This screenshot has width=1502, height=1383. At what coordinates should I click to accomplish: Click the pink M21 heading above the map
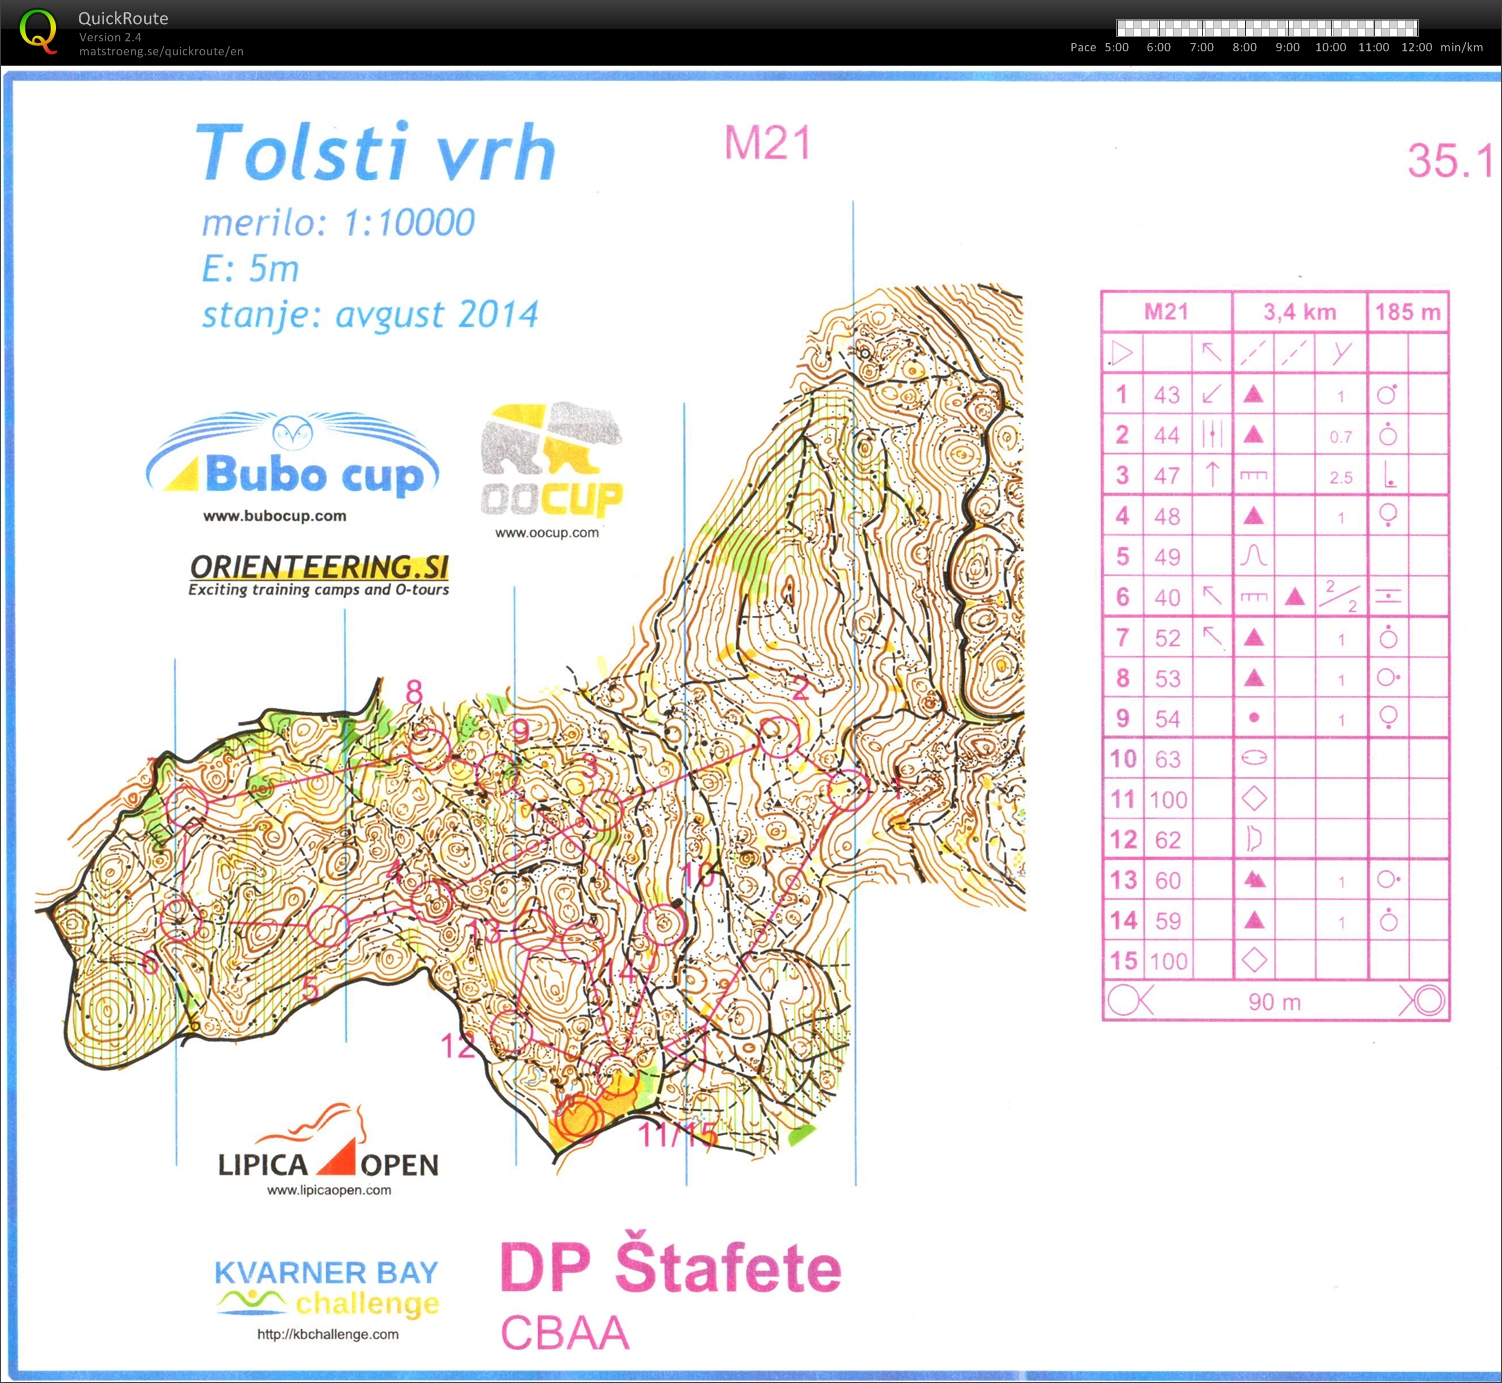[x=767, y=143]
